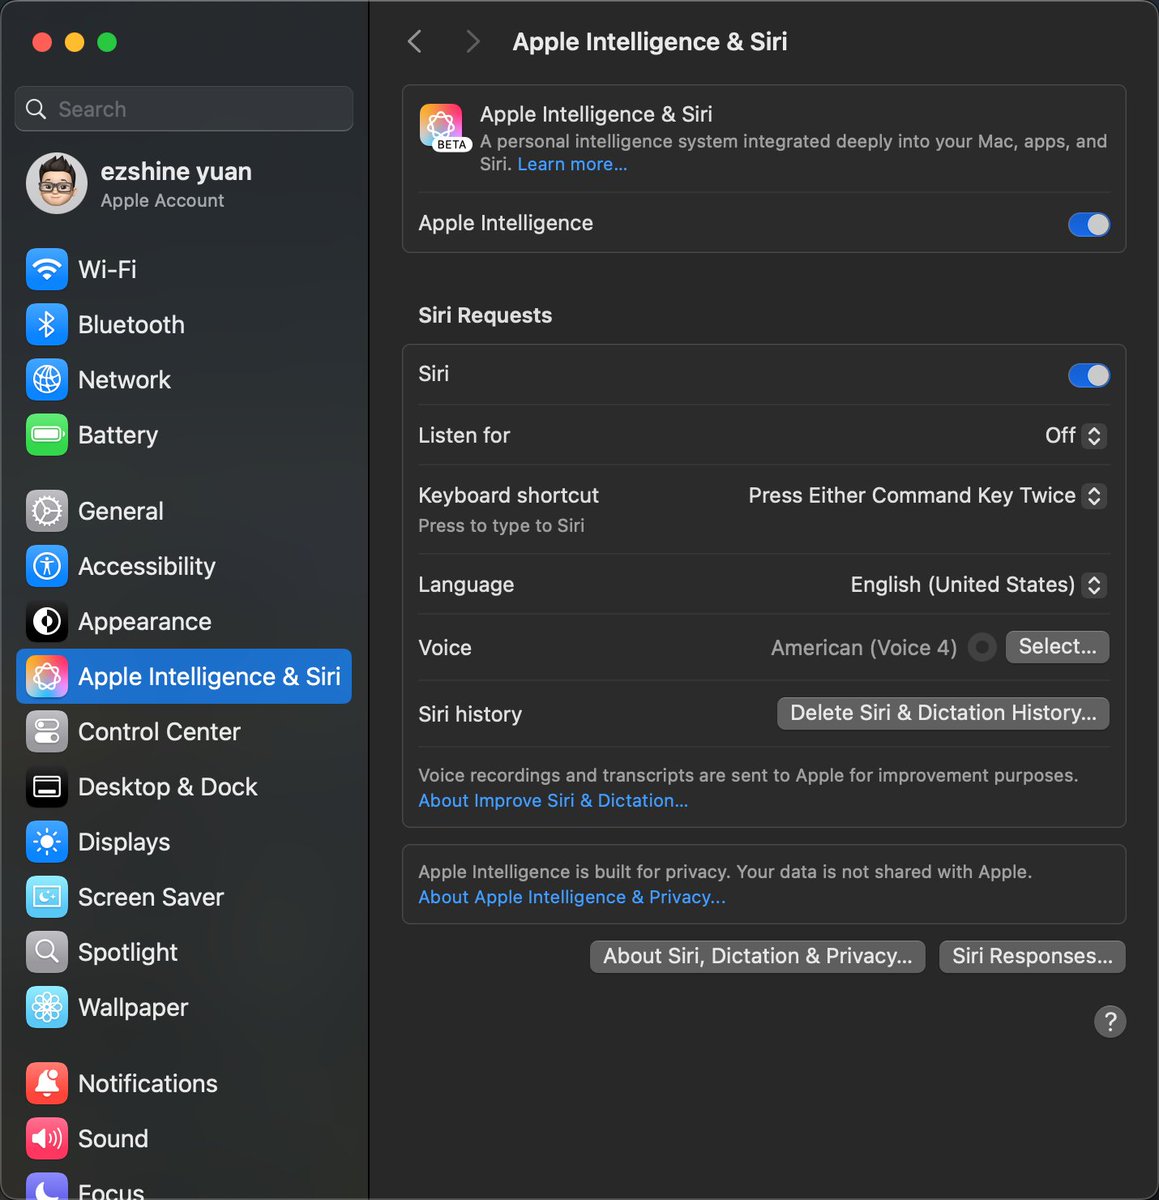Click the Bluetooth icon in sidebar
The height and width of the screenshot is (1200, 1159).
click(47, 324)
